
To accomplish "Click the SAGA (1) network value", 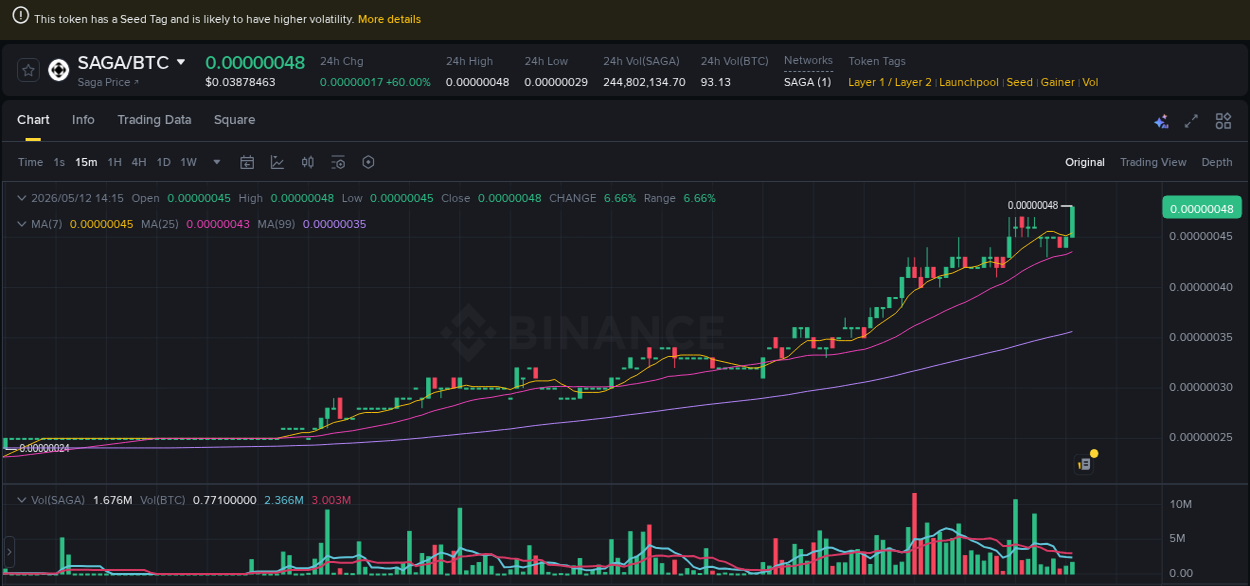I will pos(807,82).
